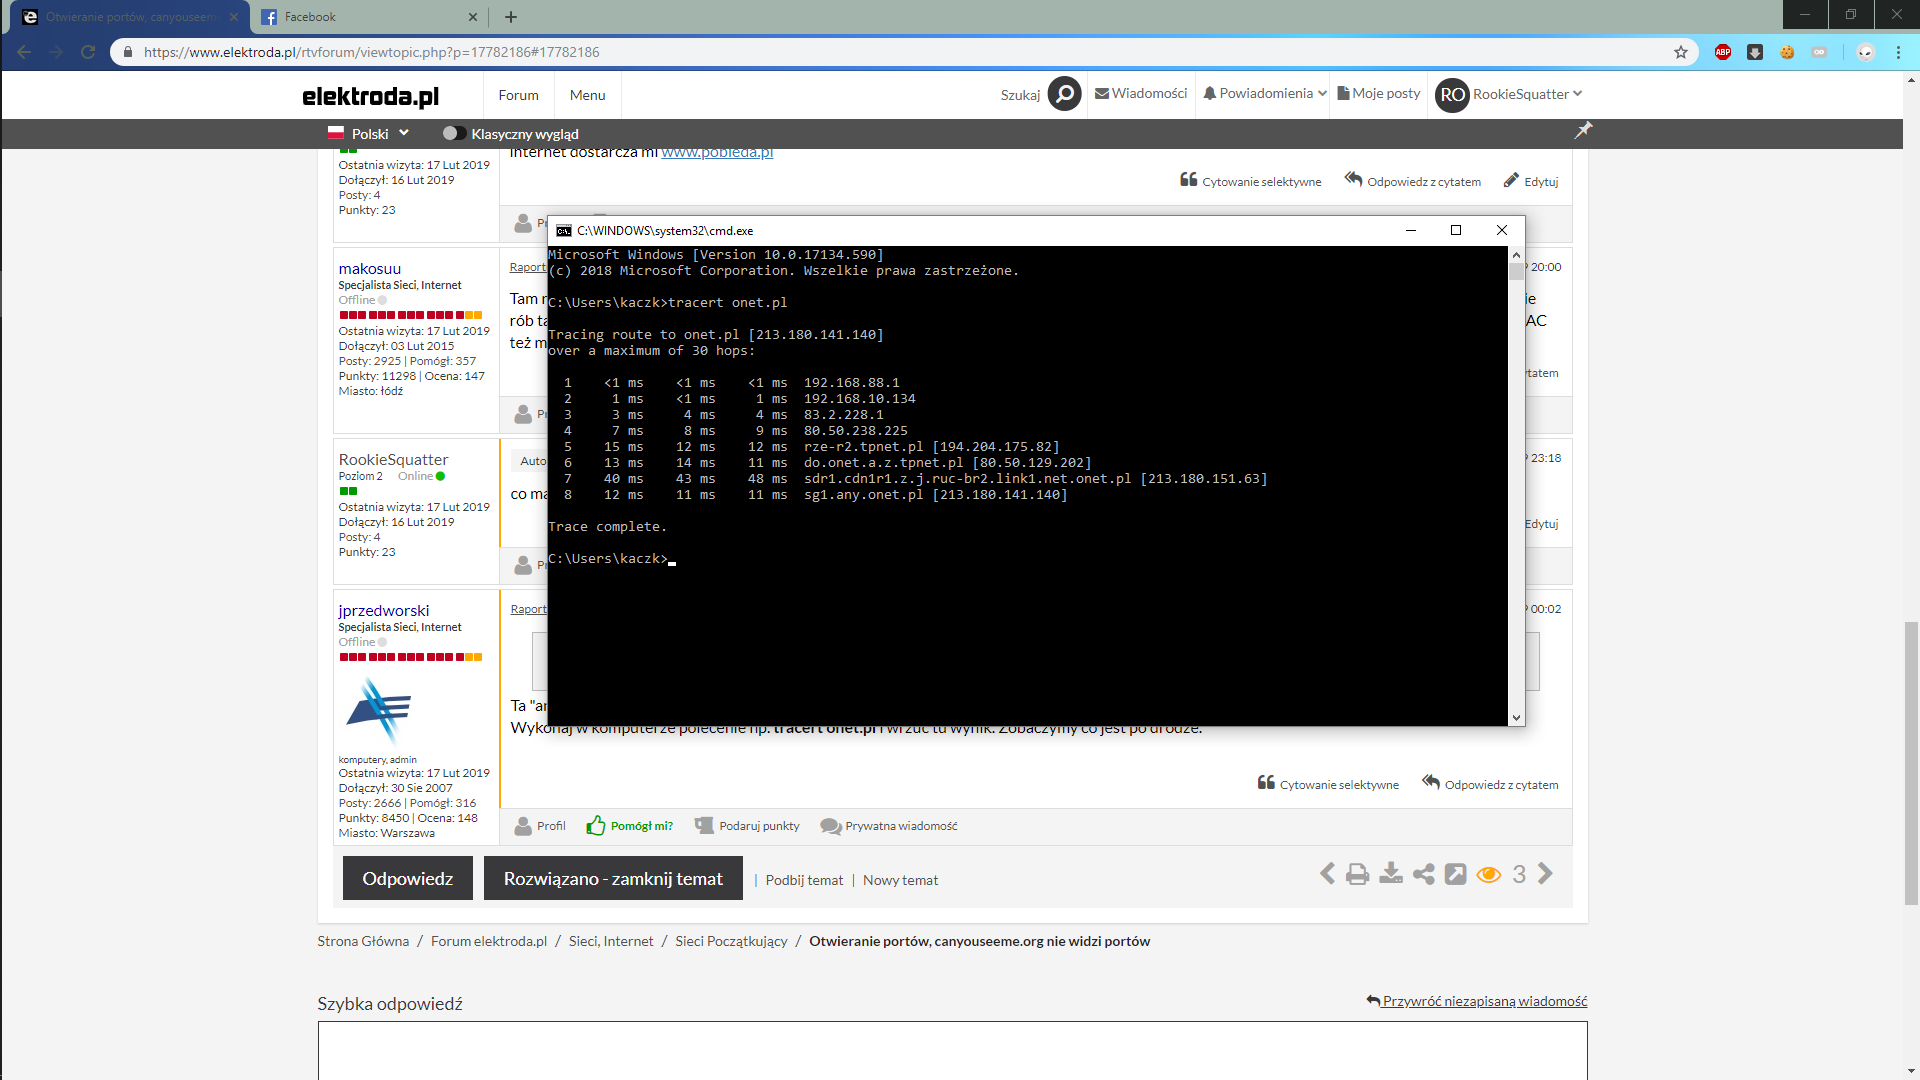Open Wiadomości messages

click(x=1141, y=93)
